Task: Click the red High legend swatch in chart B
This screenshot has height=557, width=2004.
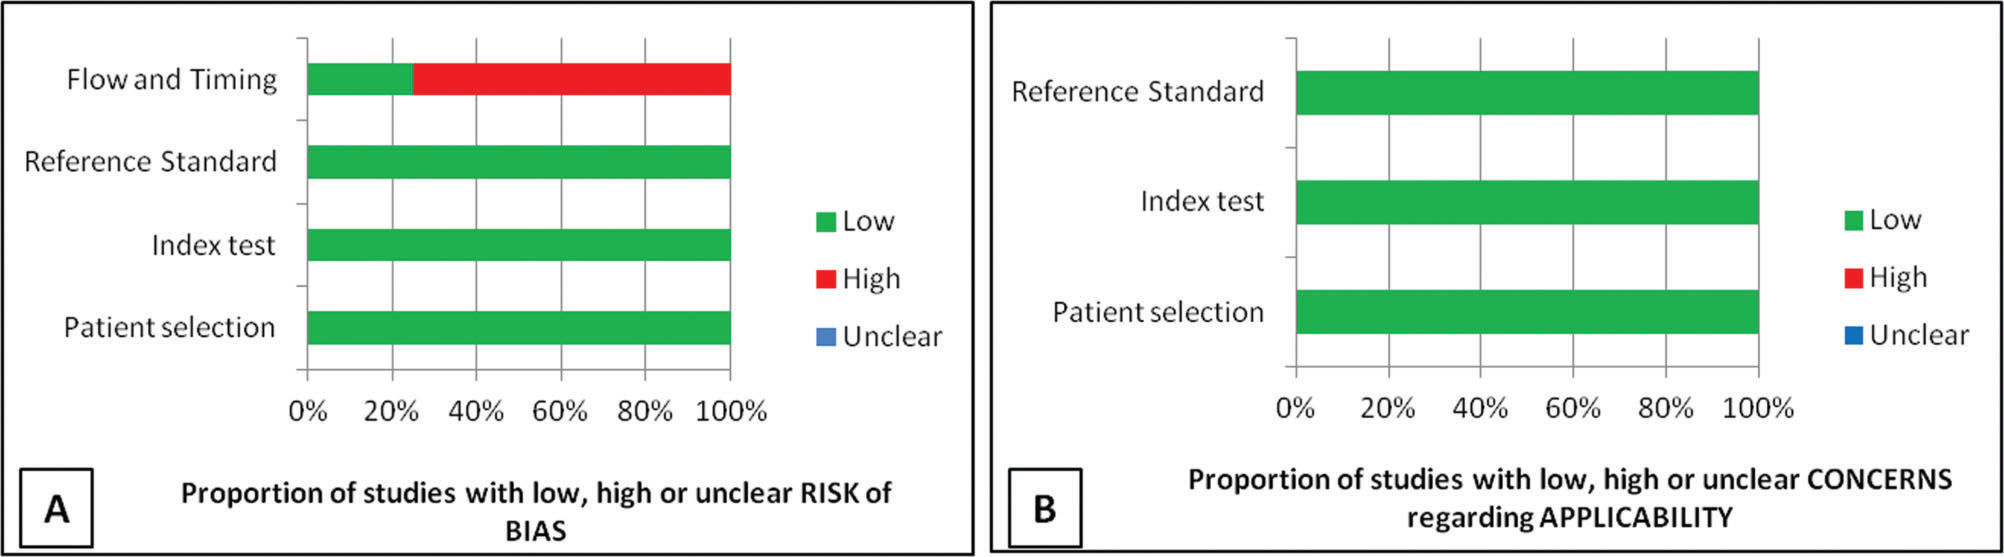Action: pos(1853,278)
